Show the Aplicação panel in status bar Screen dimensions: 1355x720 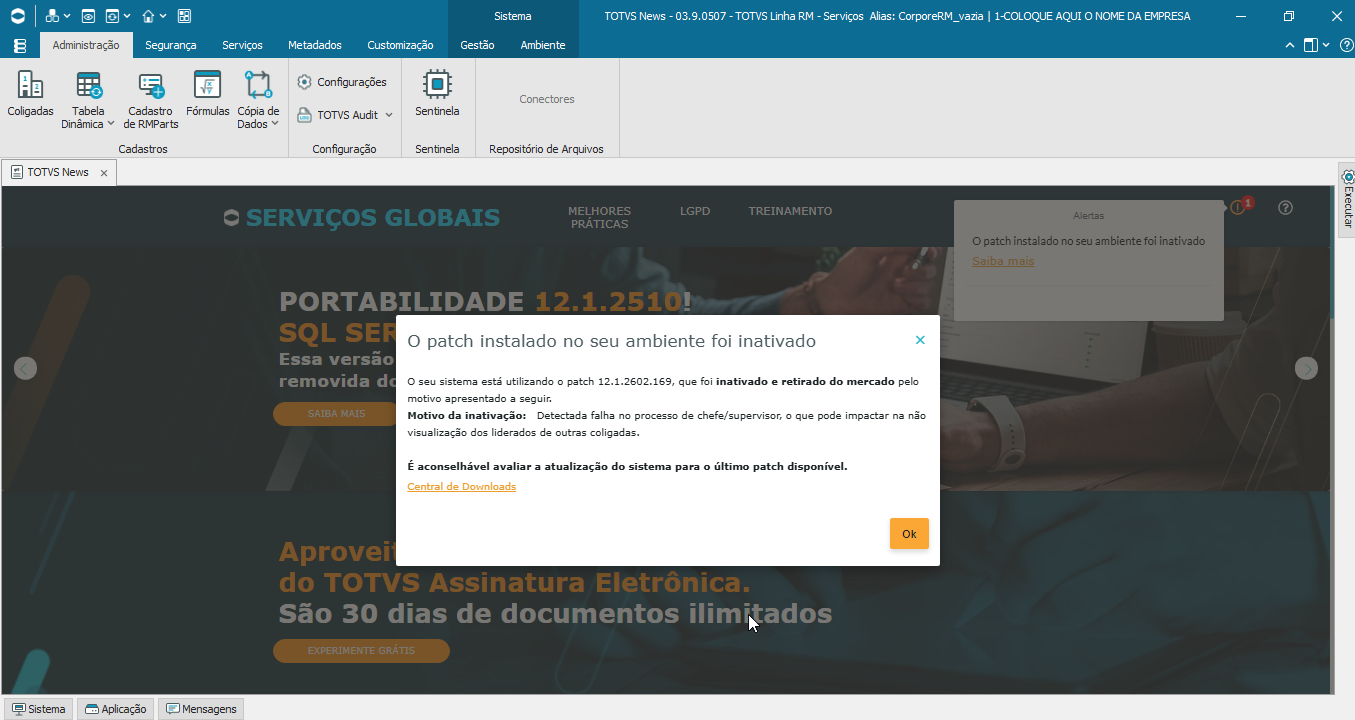[x=116, y=709]
